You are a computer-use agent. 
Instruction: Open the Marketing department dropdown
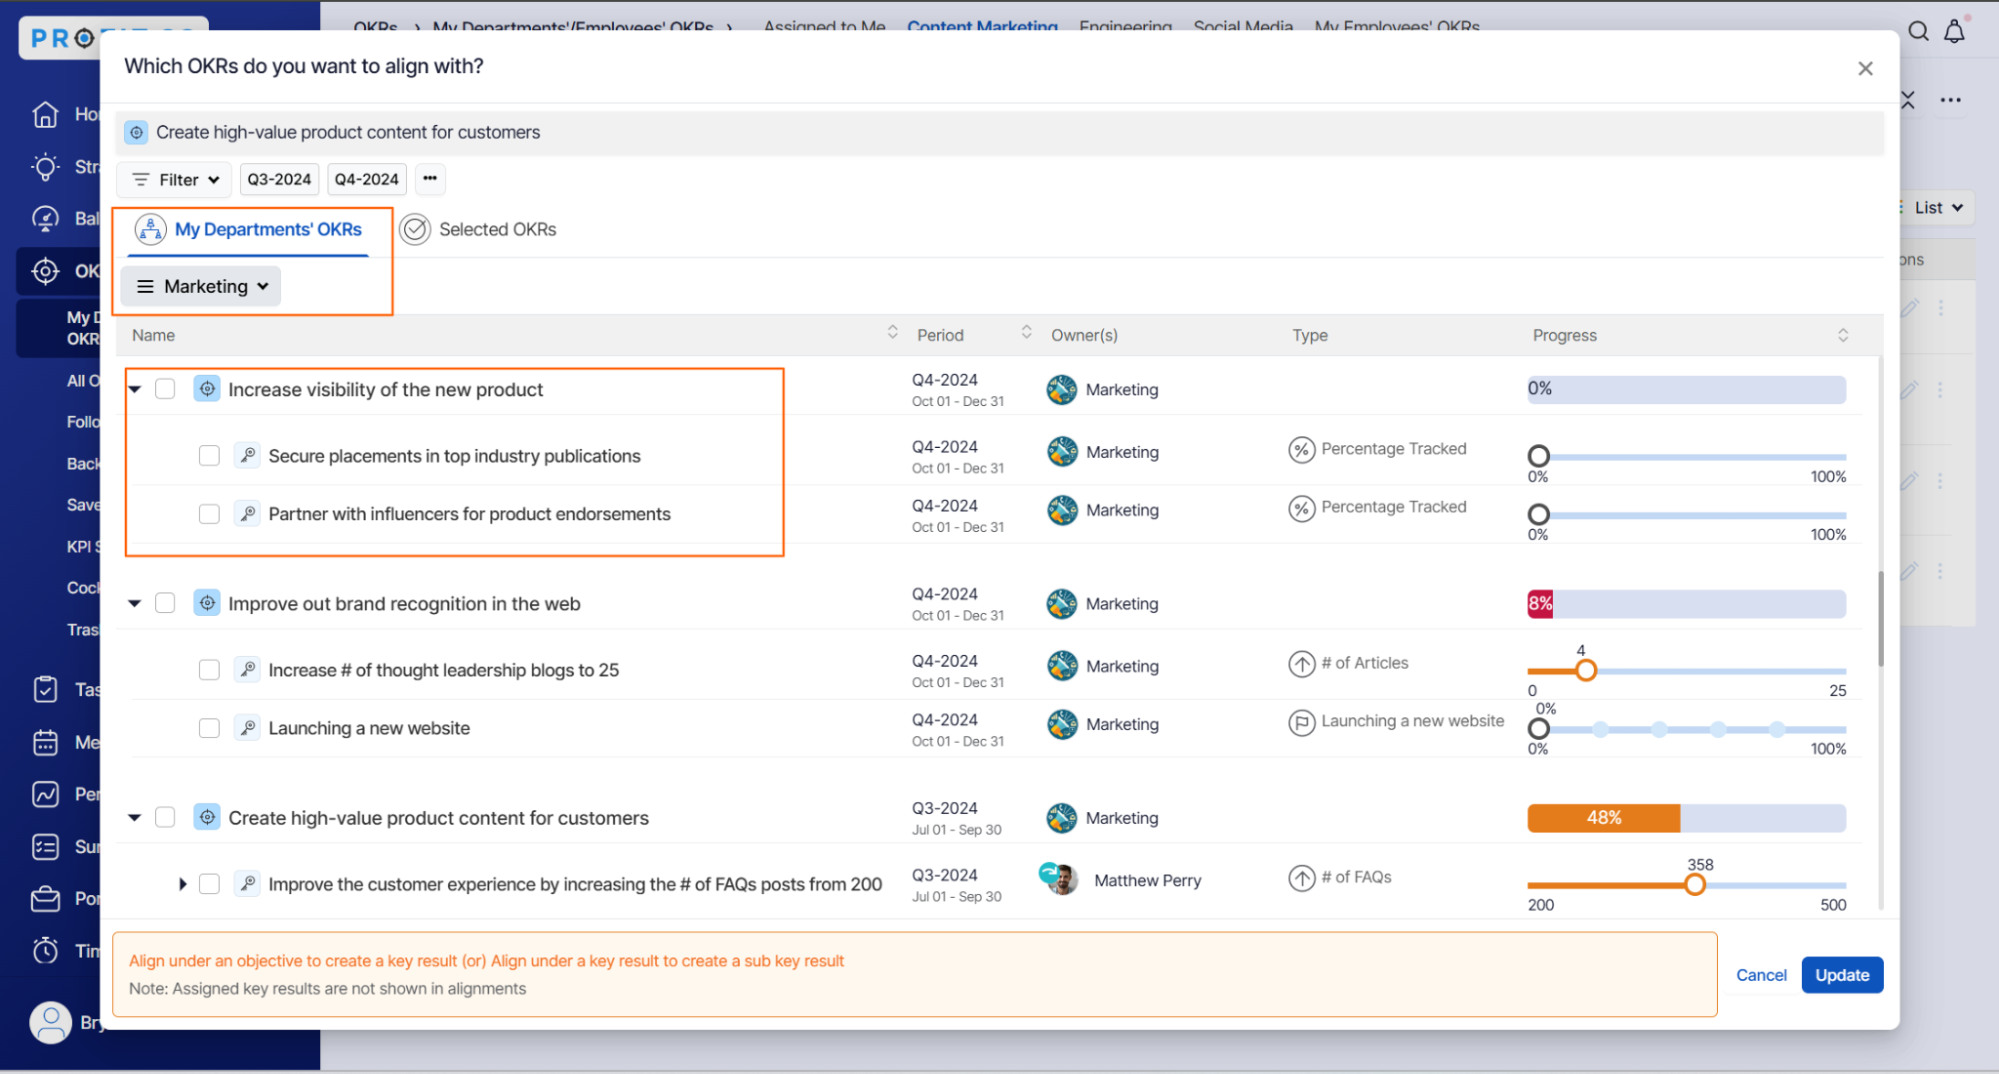pos(202,287)
